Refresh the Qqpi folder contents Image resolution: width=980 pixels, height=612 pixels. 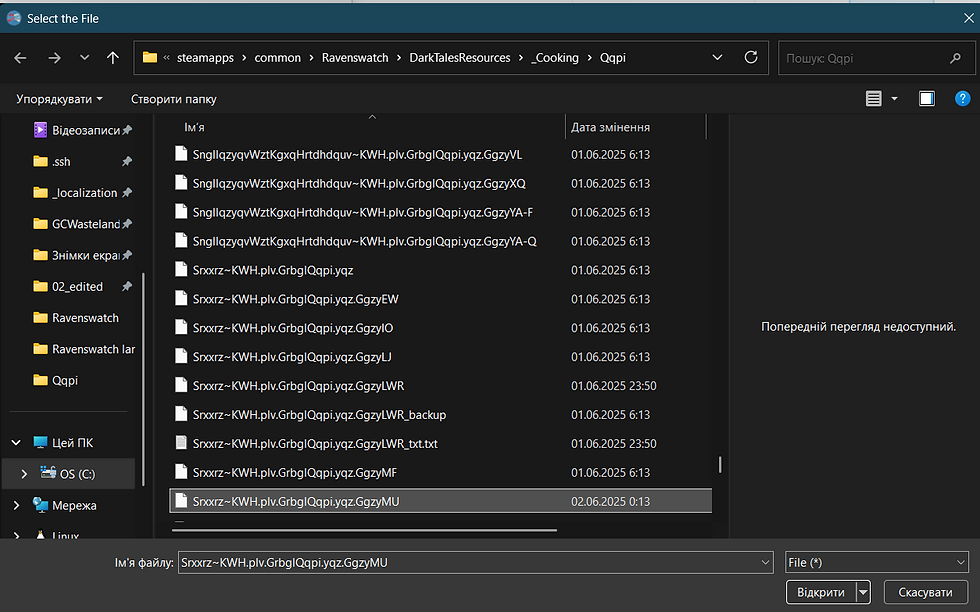pos(751,58)
